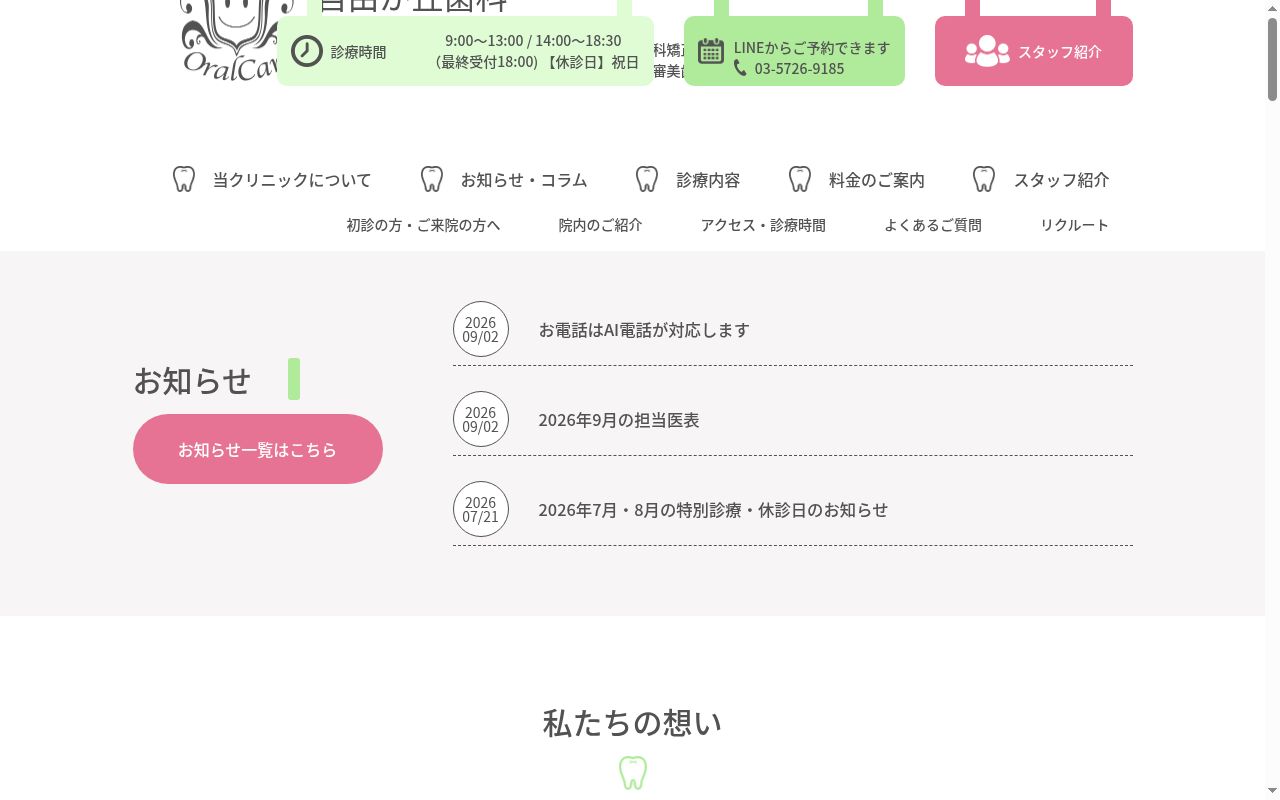Open アクセス・診療時間 link

point(764,225)
